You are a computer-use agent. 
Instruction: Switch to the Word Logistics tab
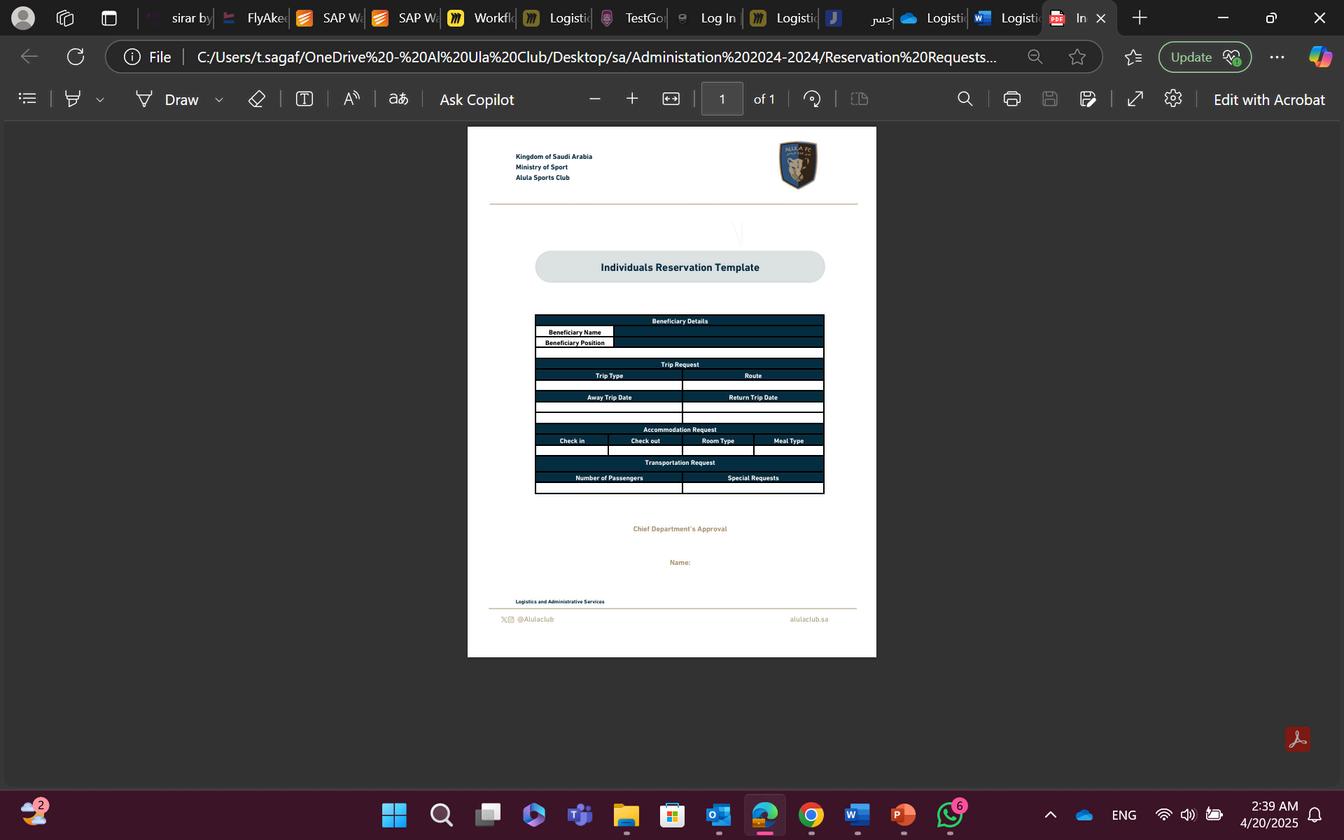point(1007,18)
